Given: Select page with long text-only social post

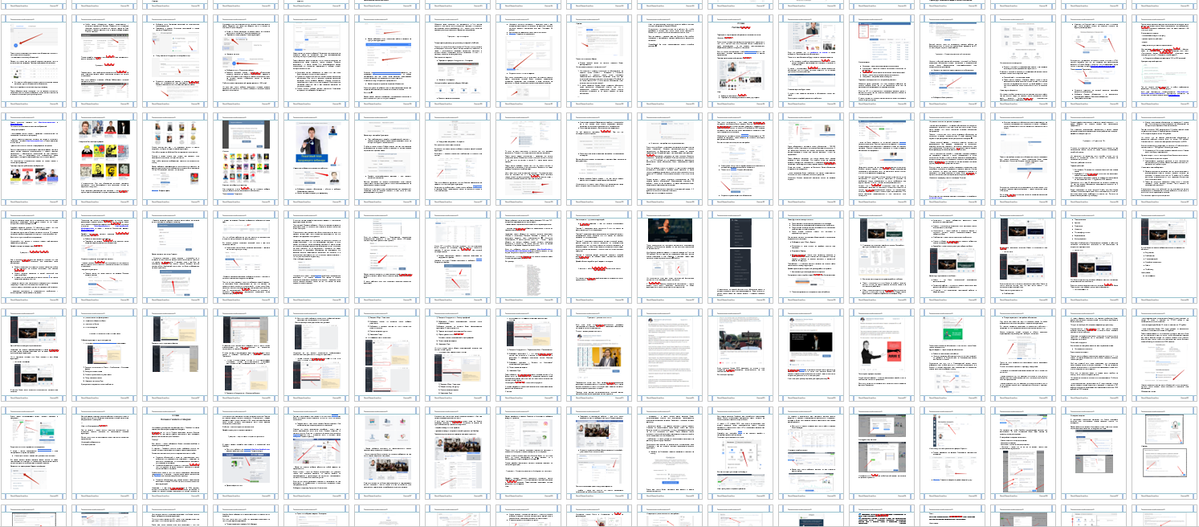Looking at the screenshot, I should (672, 355).
